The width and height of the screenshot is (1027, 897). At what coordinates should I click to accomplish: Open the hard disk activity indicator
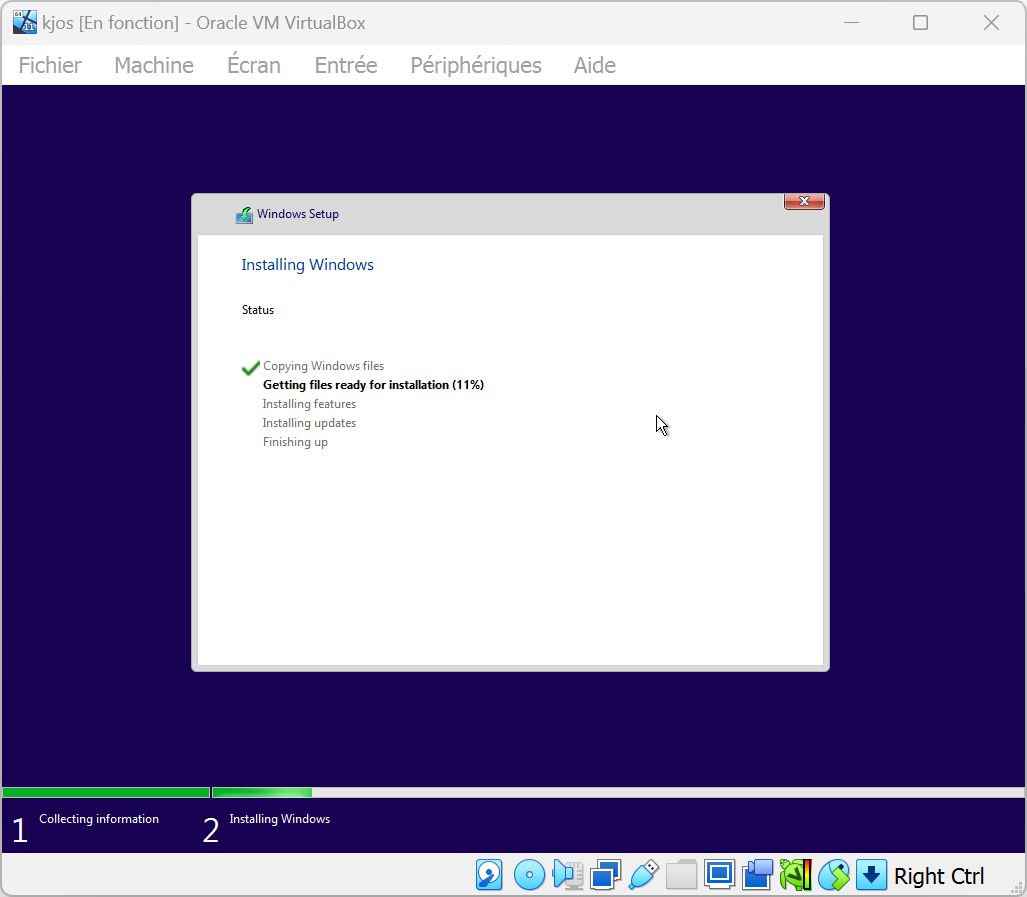click(x=489, y=875)
